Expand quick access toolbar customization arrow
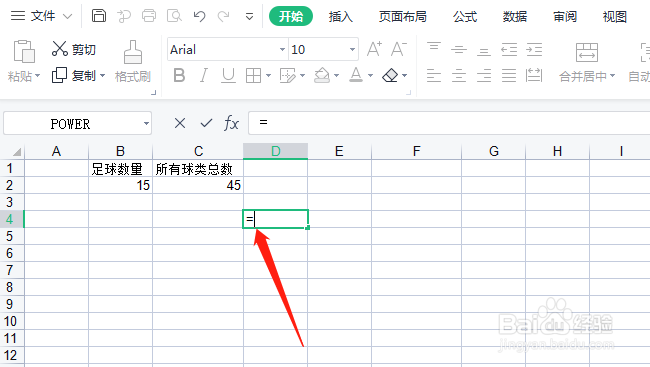 click(249, 17)
